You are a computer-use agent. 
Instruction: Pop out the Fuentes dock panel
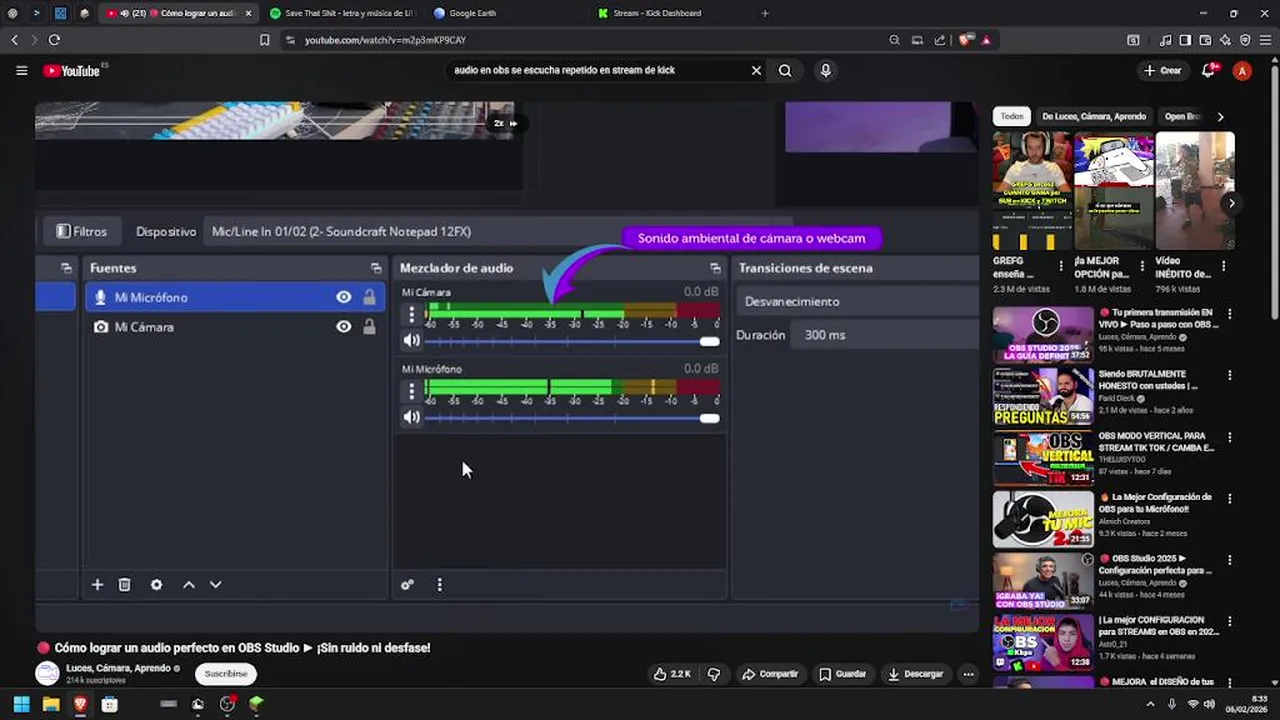[376, 268]
